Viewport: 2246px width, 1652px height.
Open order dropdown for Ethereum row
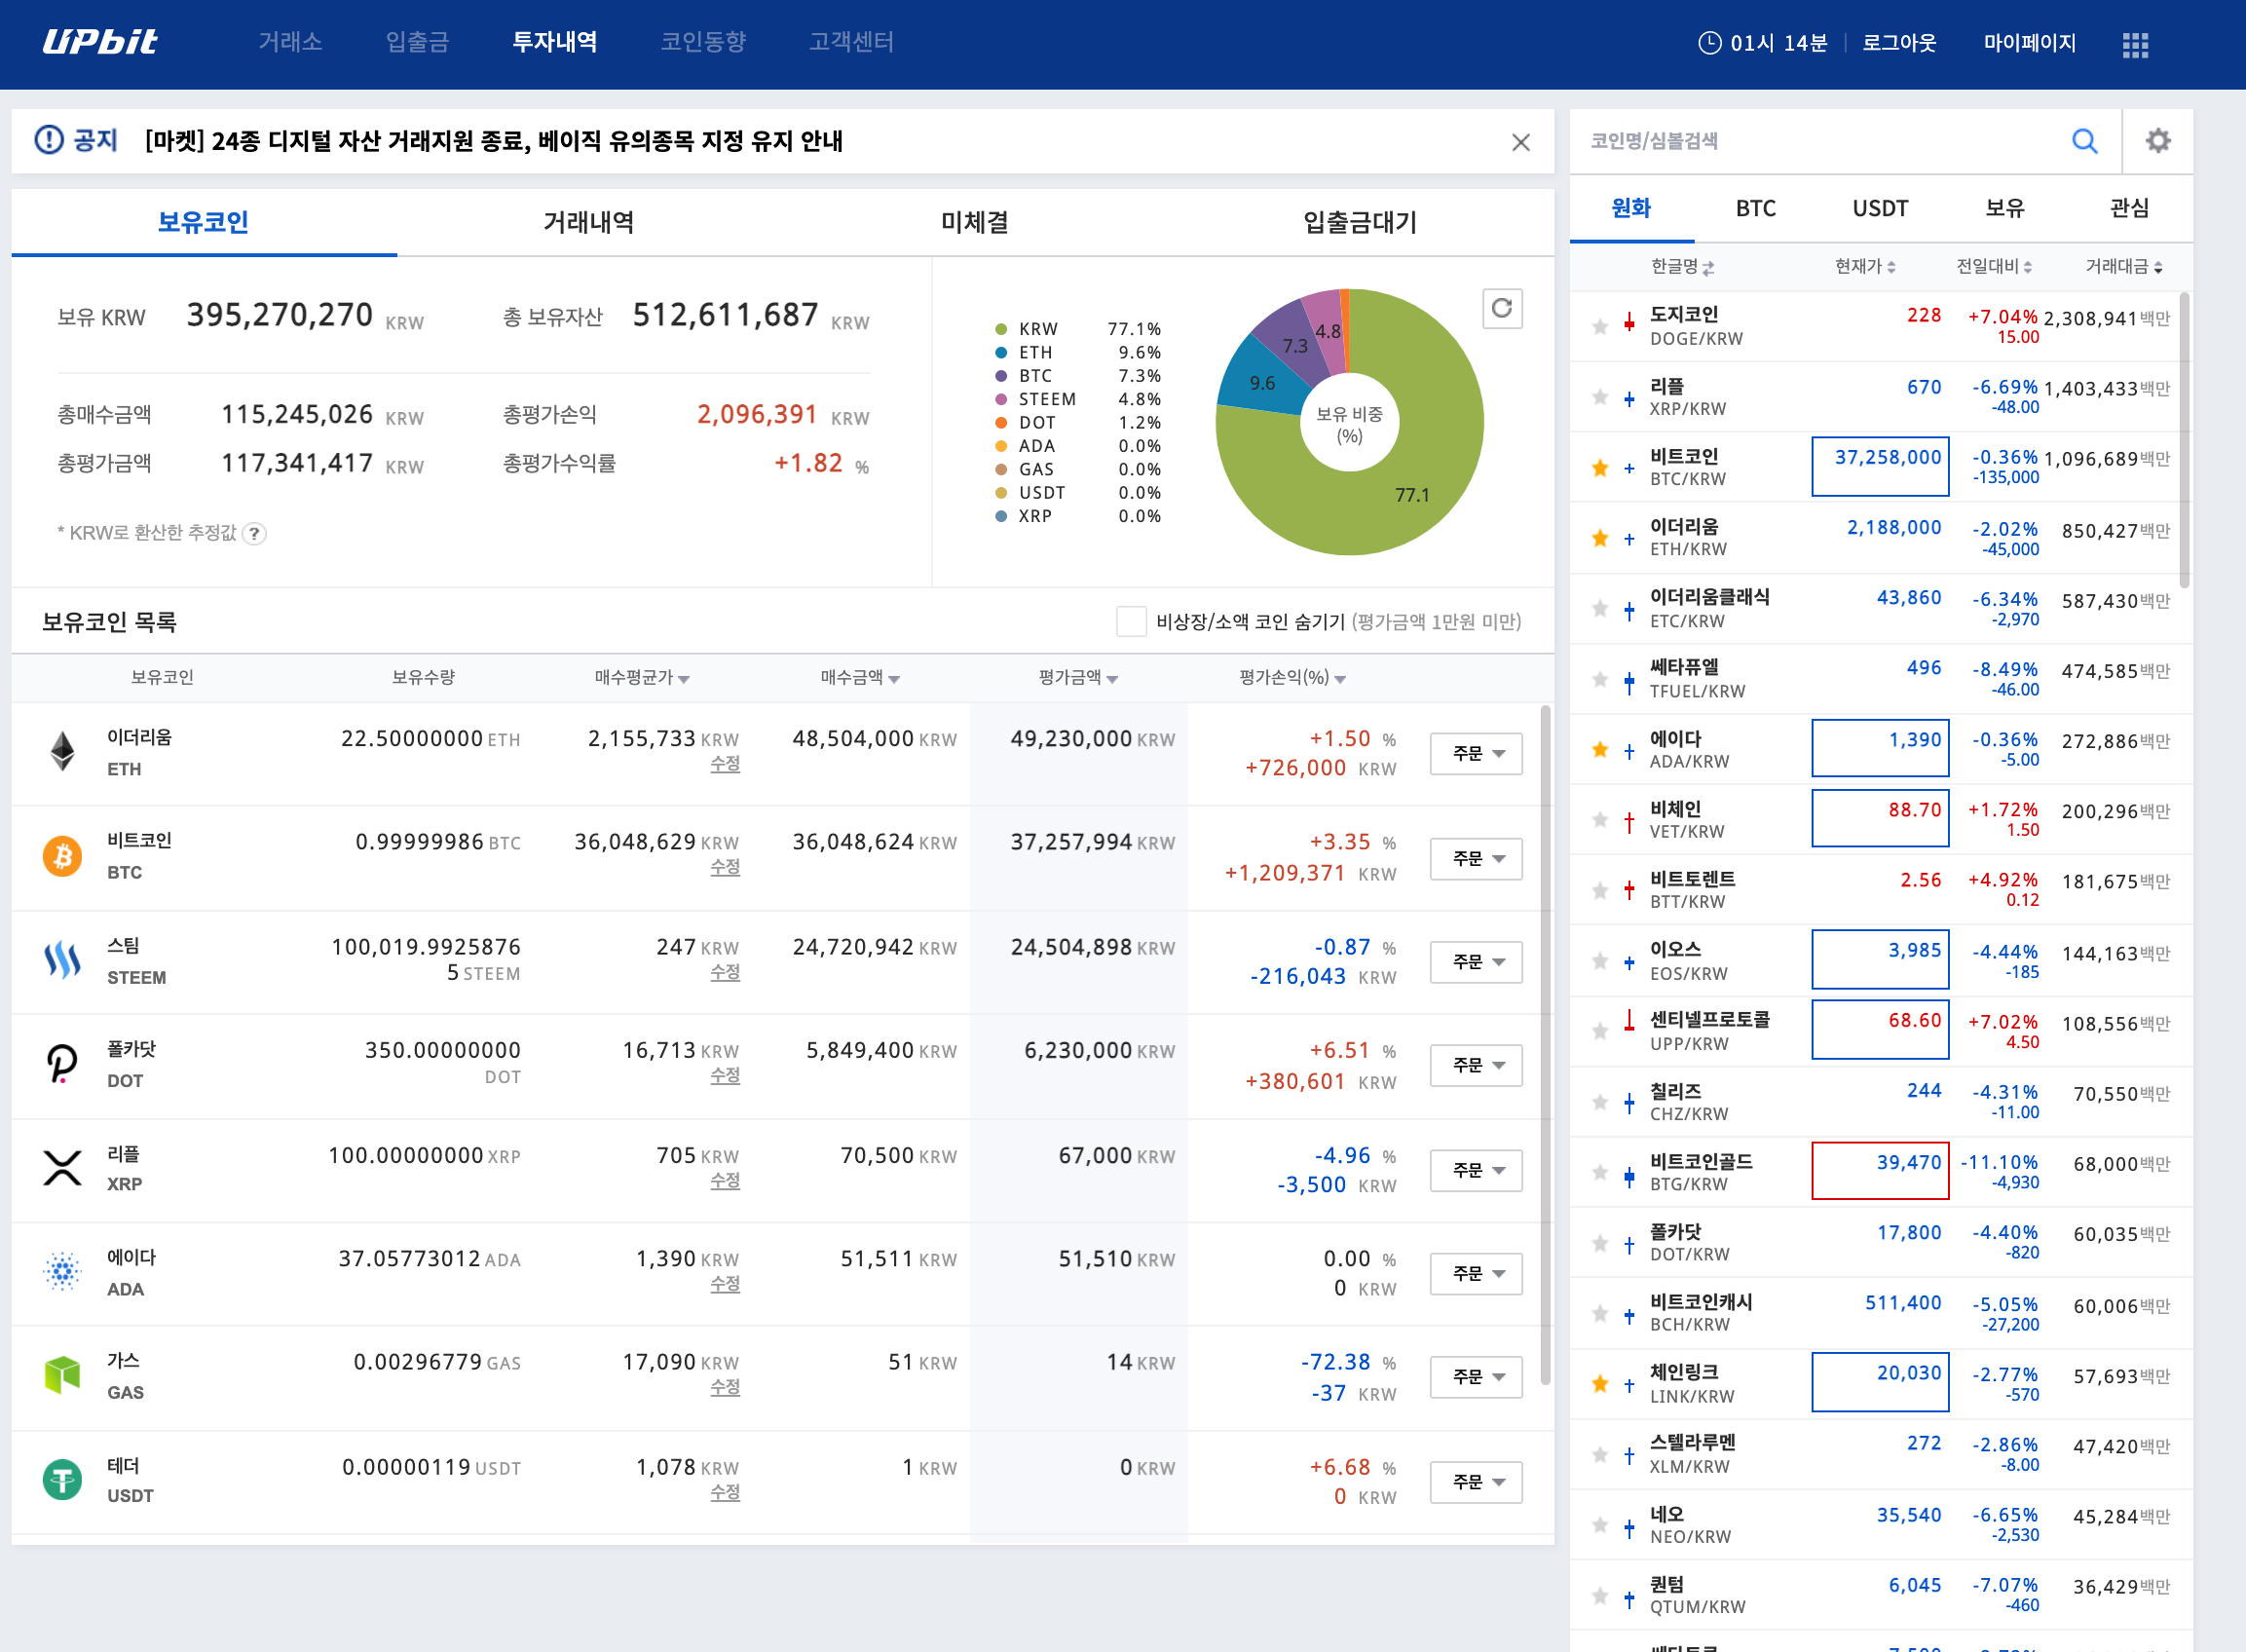click(1476, 753)
